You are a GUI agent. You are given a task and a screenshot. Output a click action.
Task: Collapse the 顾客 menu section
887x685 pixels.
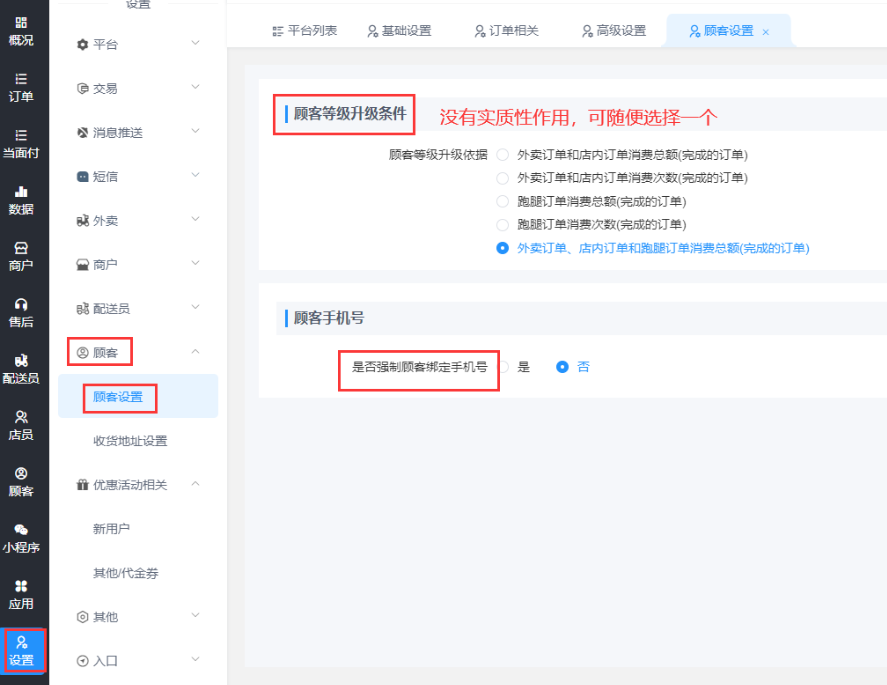138,352
